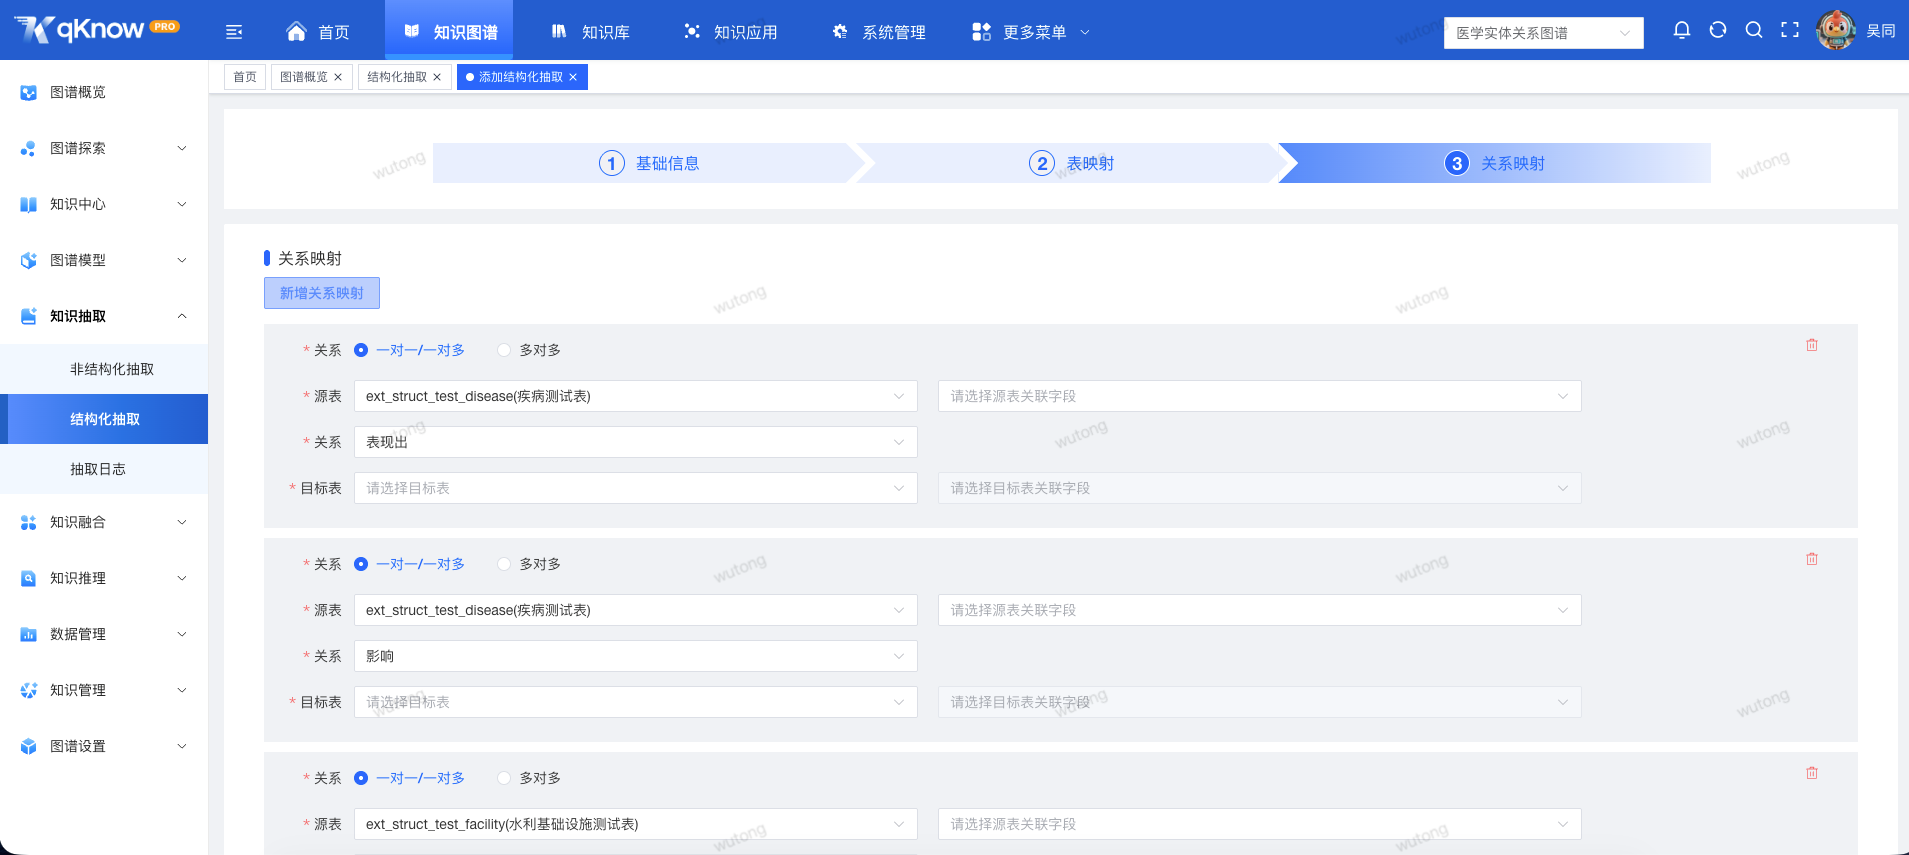
Task: Open source join field dropdown in the 影响 mapping
Action: click(1259, 610)
